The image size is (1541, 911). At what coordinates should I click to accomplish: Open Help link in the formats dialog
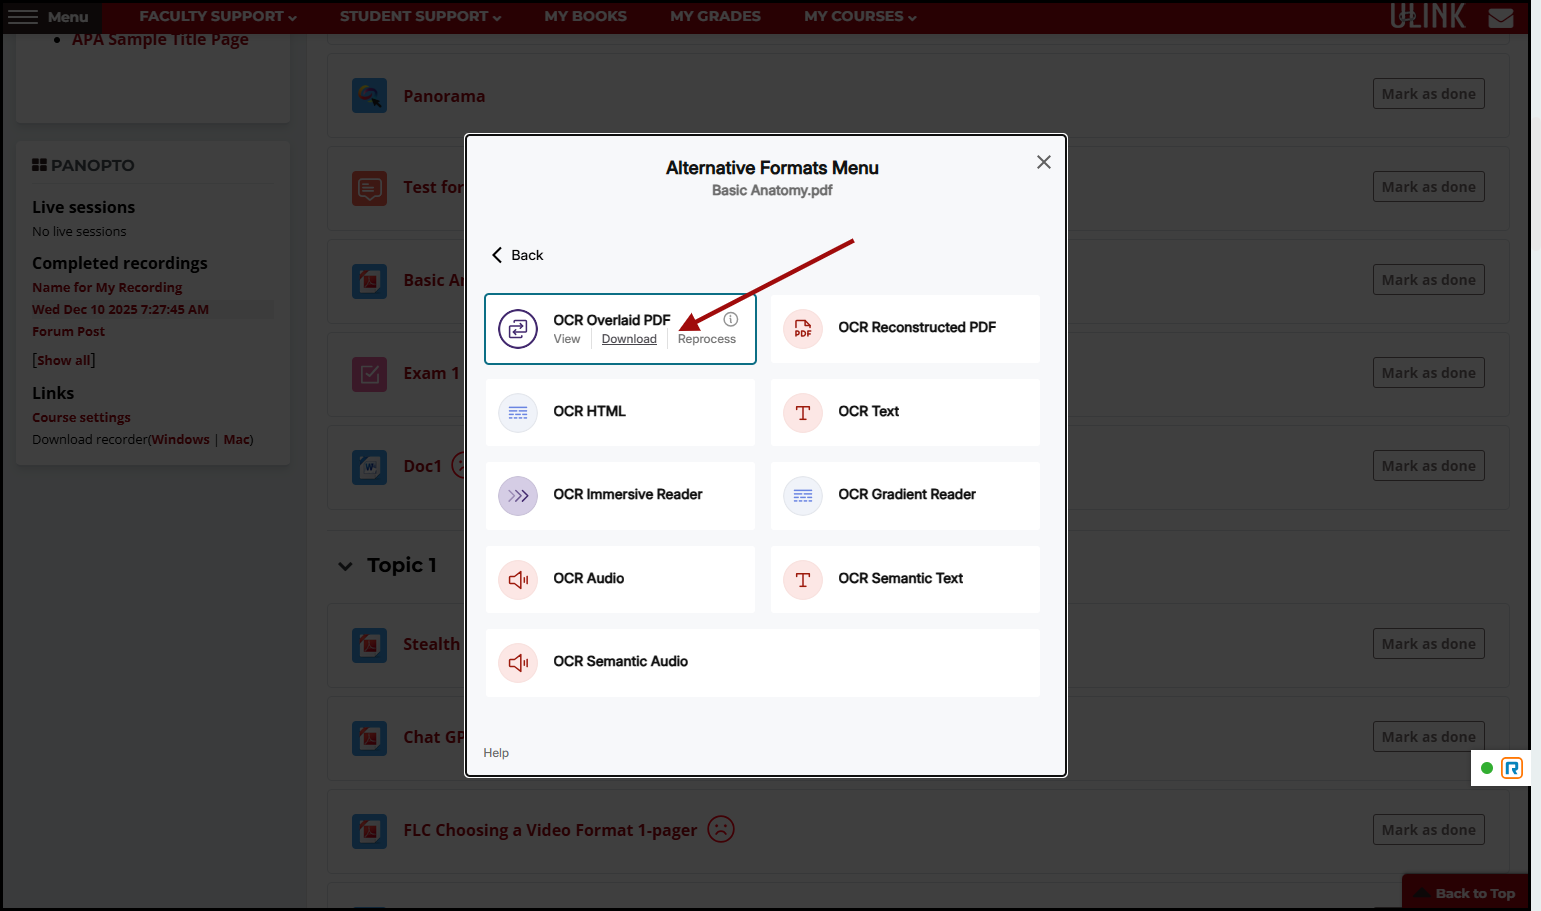[x=496, y=753]
